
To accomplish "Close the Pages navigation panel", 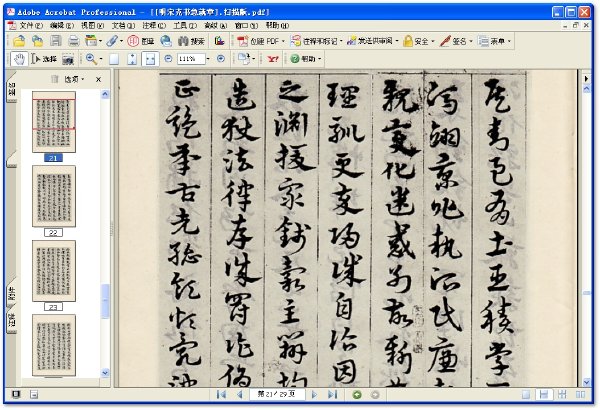I will 98,79.
